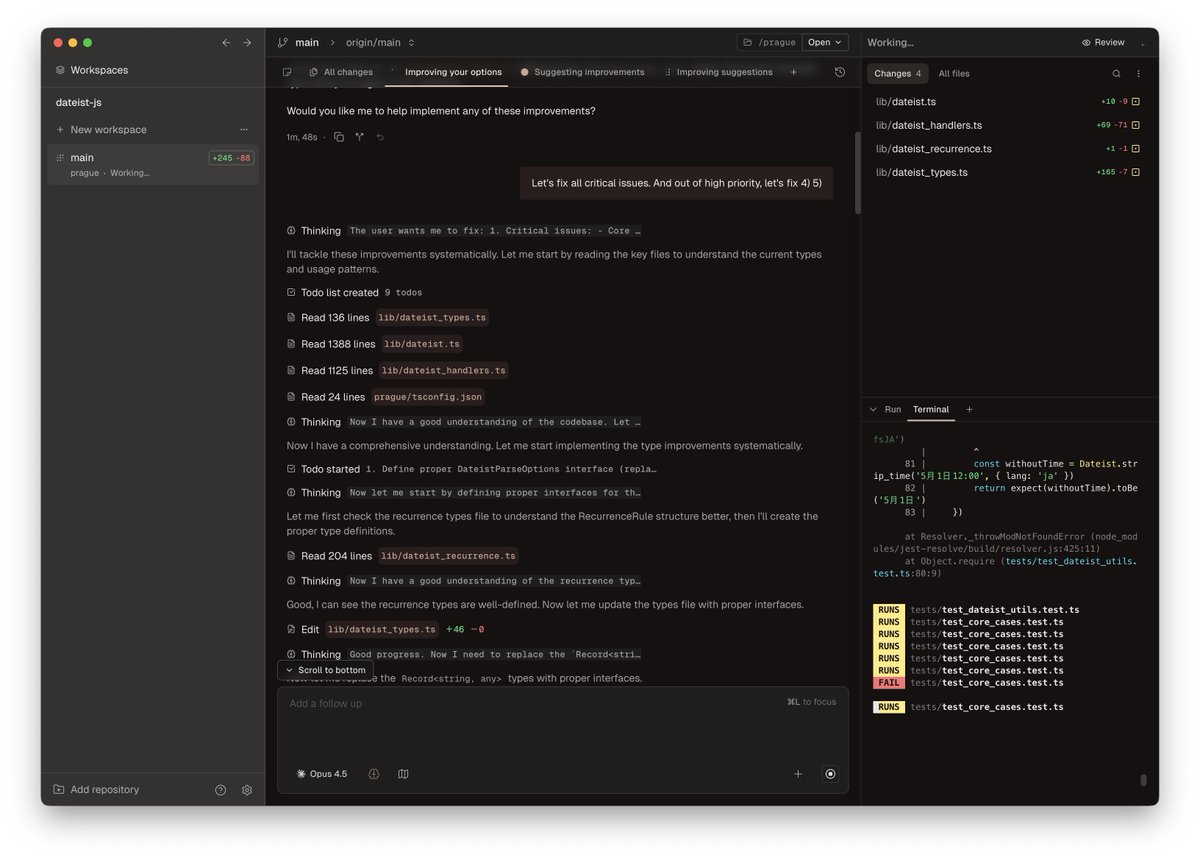Add a new chat tab with plus
Image resolution: width=1200 pixels, height=860 pixels.
[794, 72]
